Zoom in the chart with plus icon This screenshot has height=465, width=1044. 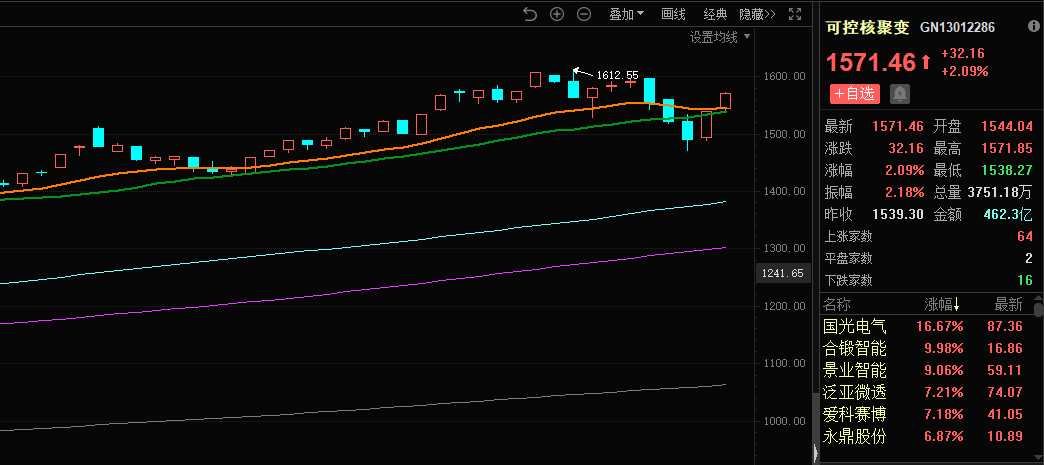pos(557,14)
